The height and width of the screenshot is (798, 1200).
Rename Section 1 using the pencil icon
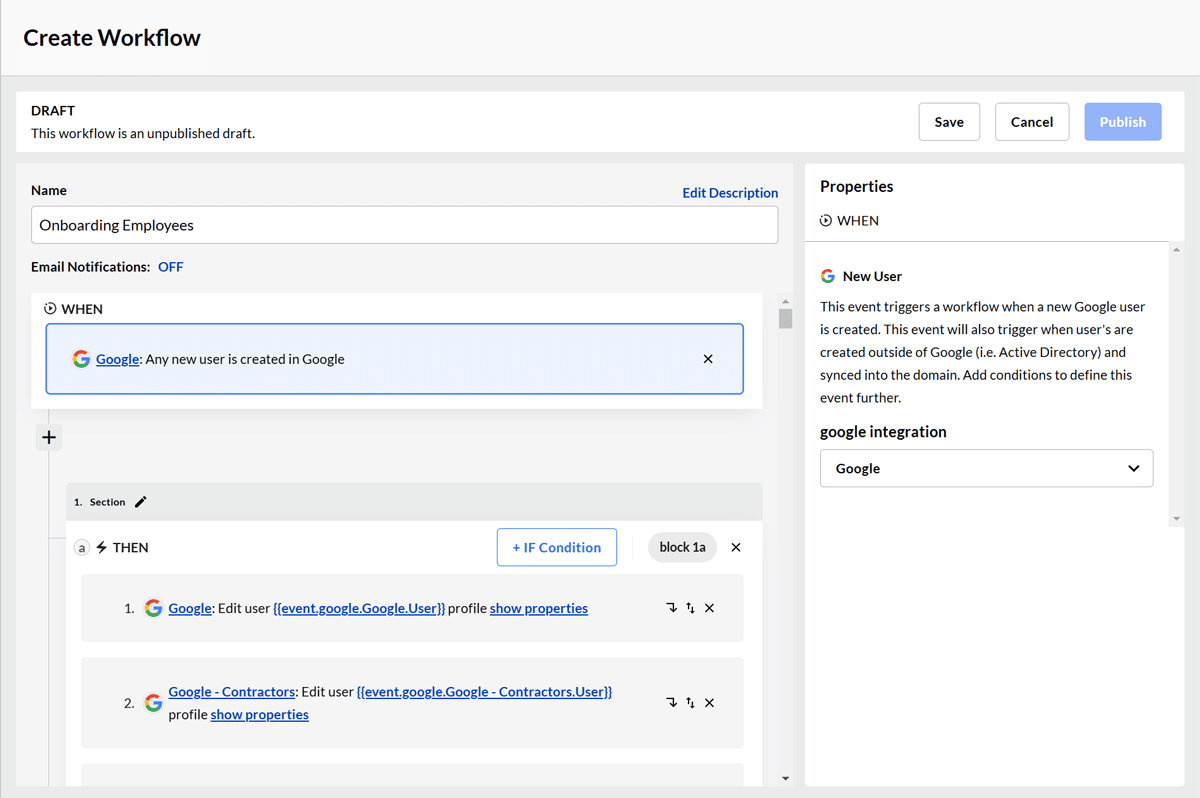[x=141, y=501]
